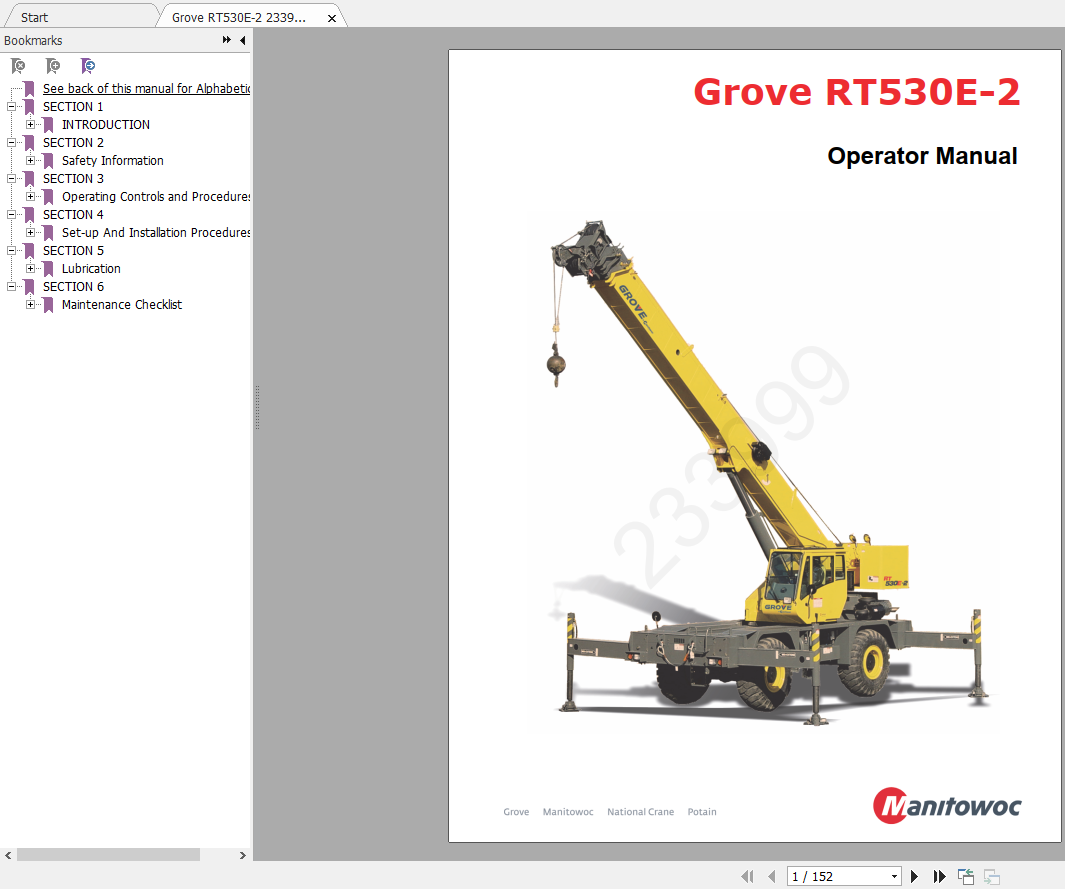Collapse the SECTION 1 tree node
Image resolution: width=1065 pixels, height=889 pixels.
pyautogui.click(x=12, y=106)
